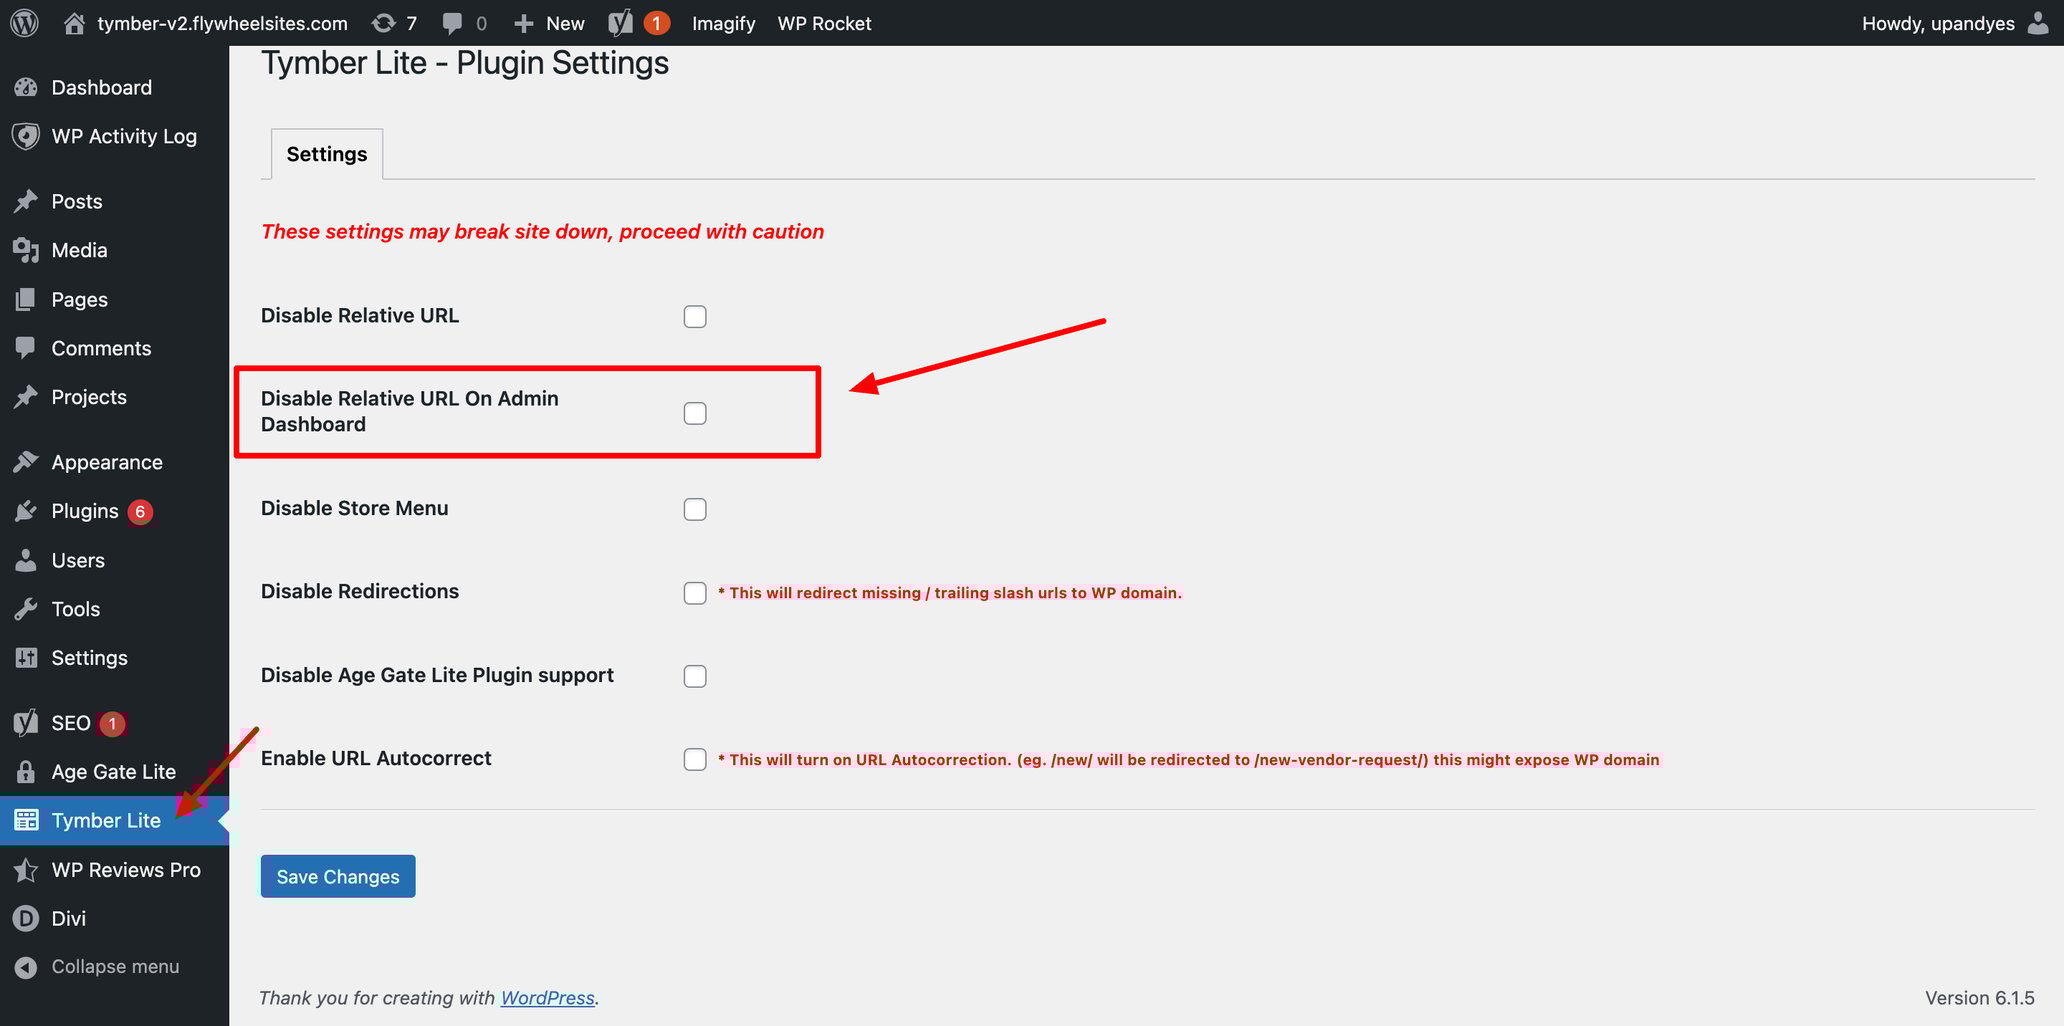This screenshot has height=1026, width=2064.
Task: Click the Age Gate Lite lock icon
Action: [x=26, y=771]
